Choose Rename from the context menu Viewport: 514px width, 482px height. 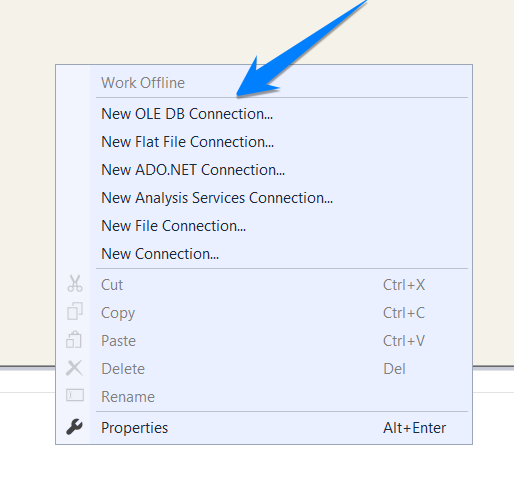[128, 397]
